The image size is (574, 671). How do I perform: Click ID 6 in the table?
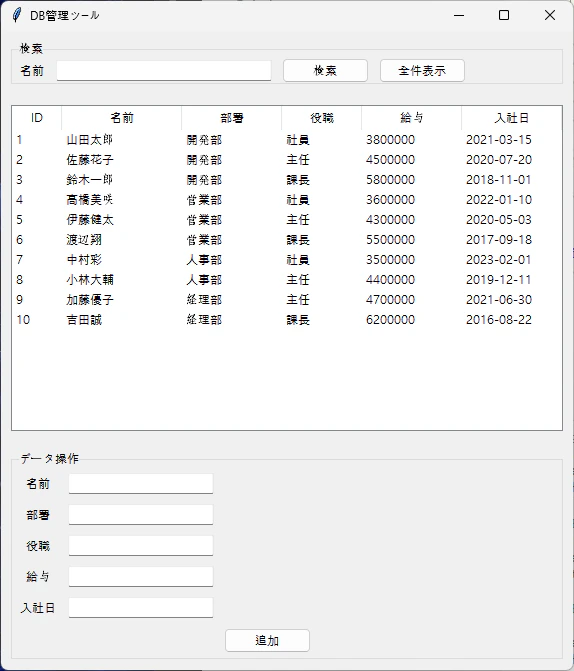click(20, 240)
